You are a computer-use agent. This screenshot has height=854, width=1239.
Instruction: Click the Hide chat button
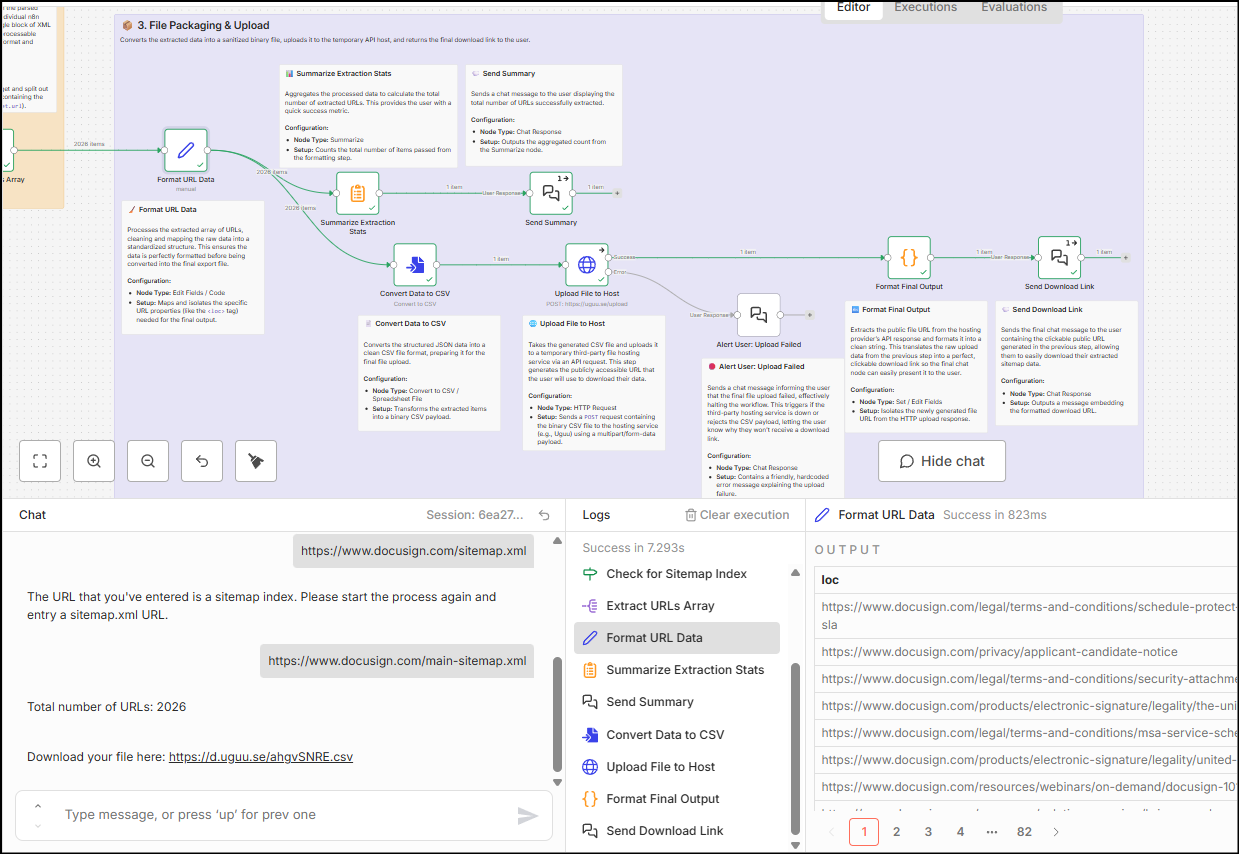click(x=942, y=461)
